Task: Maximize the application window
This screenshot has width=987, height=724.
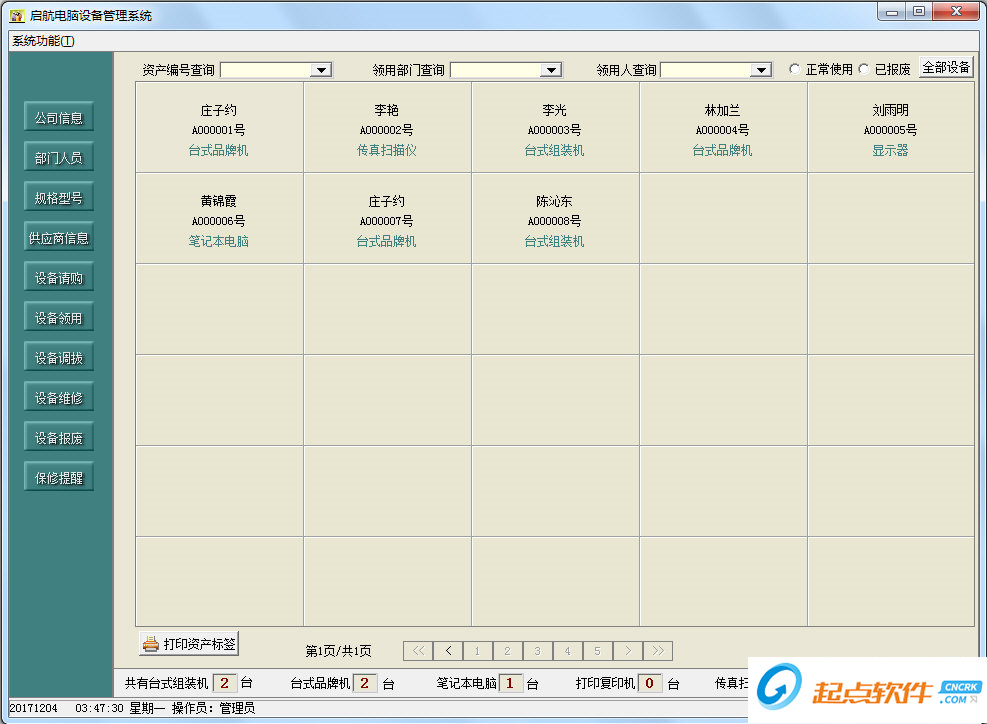Action: pyautogui.click(x=919, y=11)
